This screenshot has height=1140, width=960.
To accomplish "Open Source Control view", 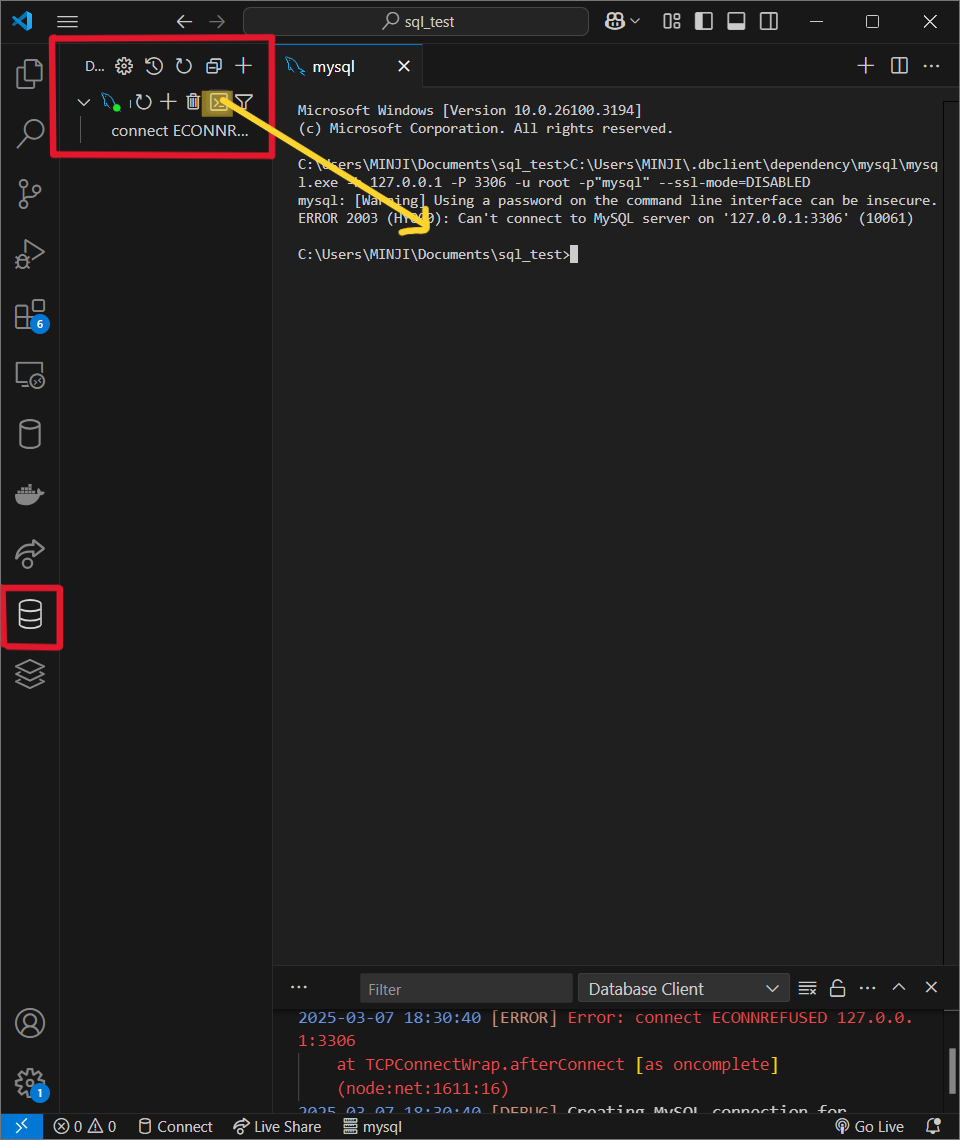I will point(29,194).
